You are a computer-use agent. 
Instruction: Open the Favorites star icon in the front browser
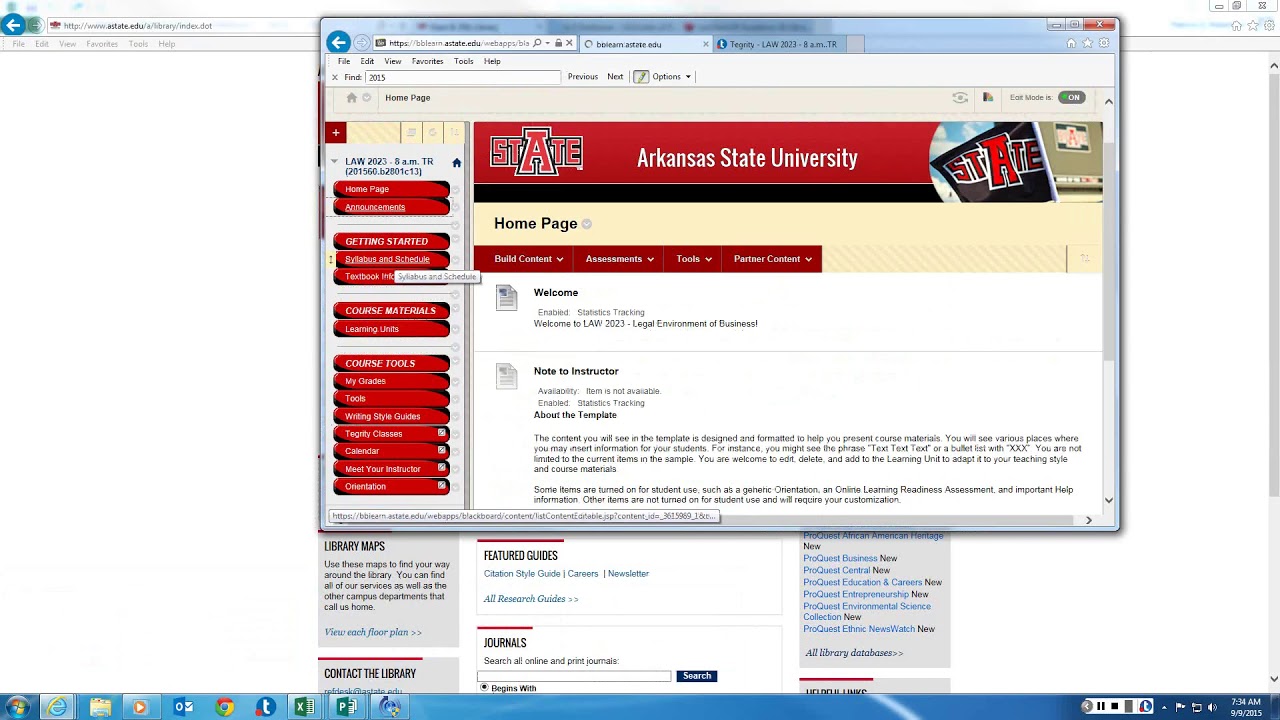[x=1088, y=43]
